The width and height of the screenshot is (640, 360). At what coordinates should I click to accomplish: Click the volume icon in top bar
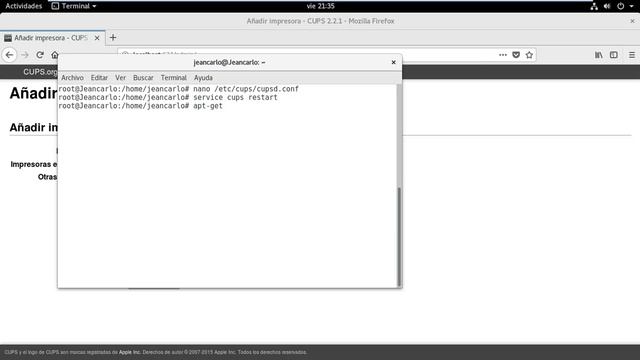[607, 6]
